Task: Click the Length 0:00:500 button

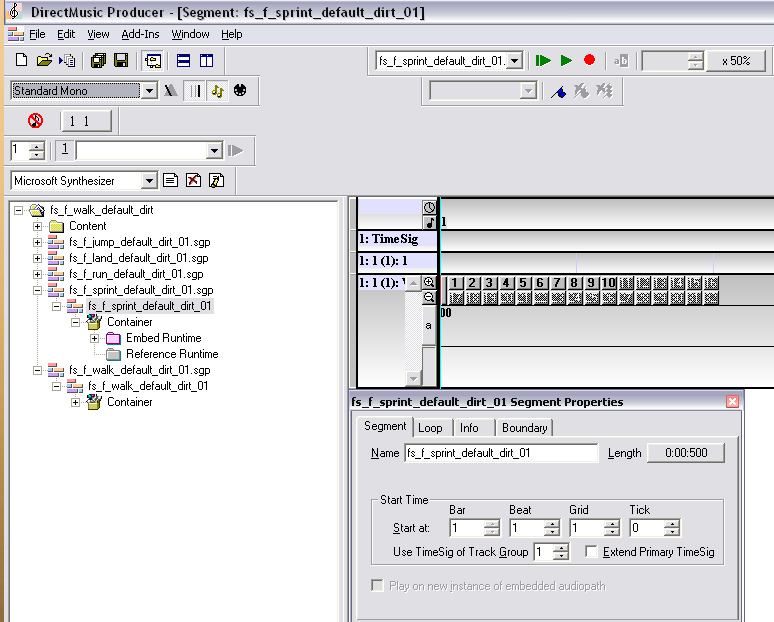Action: click(x=686, y=453)
